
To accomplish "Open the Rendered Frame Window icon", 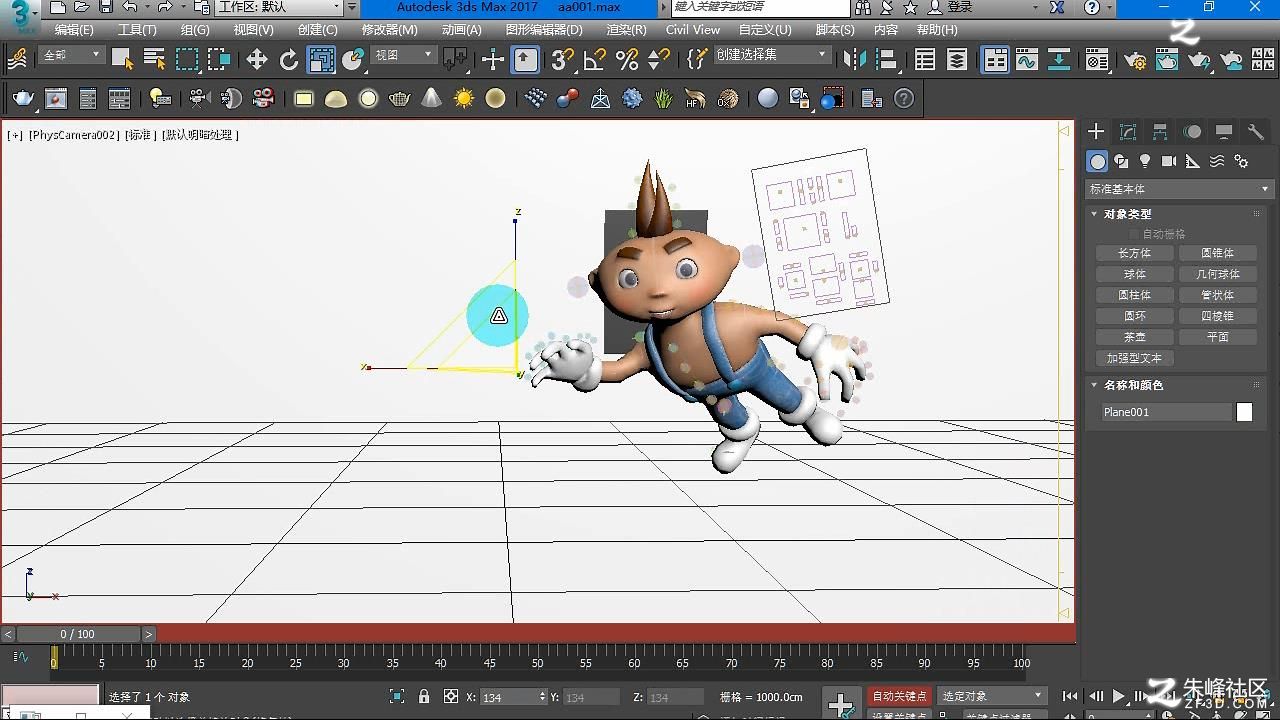I will click(1167, 59).
